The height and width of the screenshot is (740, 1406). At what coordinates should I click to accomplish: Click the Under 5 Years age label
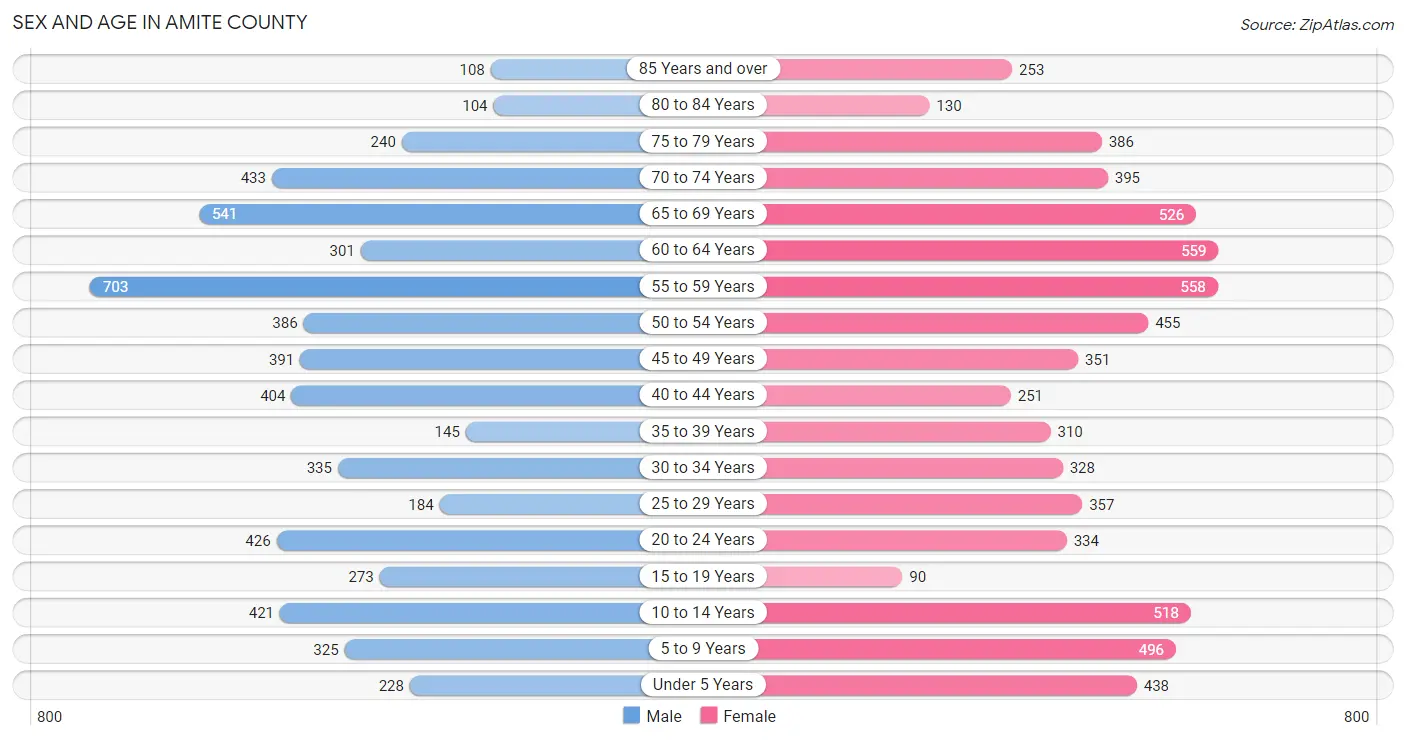click(703, 685)
